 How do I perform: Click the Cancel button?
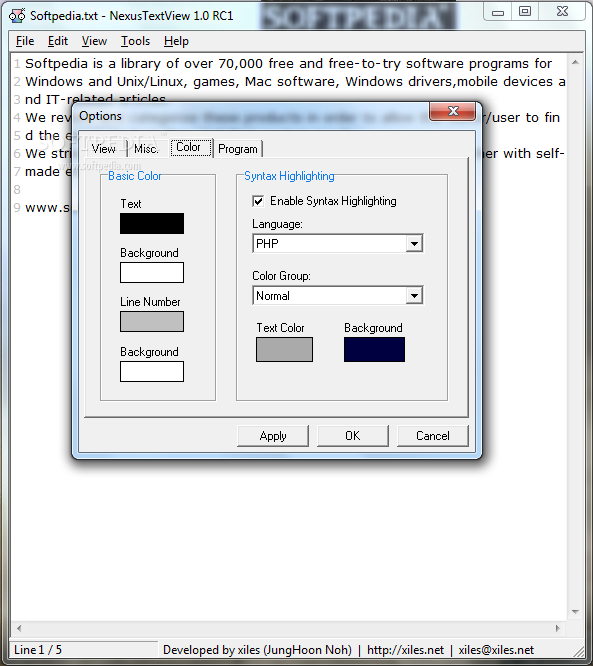pos(432,436)
